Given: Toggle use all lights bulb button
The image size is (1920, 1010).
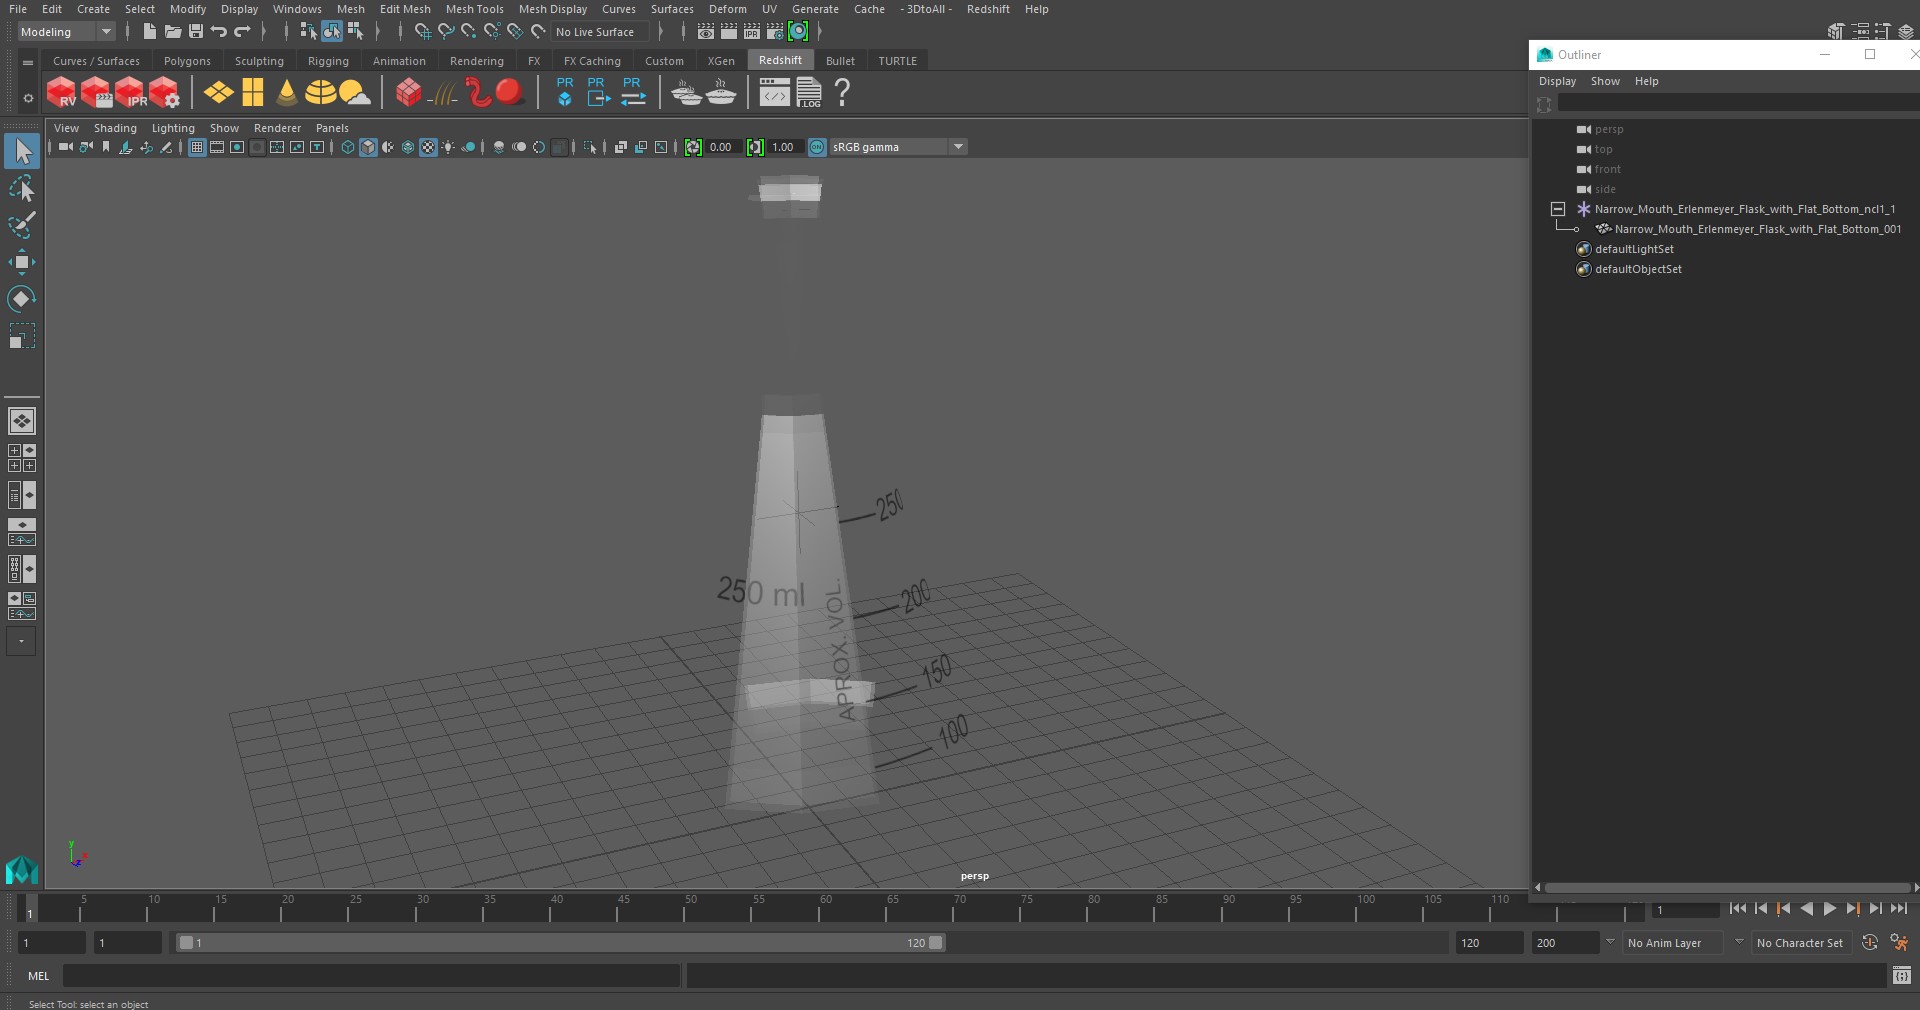Looking at the screenshot, I should point(448,147).
